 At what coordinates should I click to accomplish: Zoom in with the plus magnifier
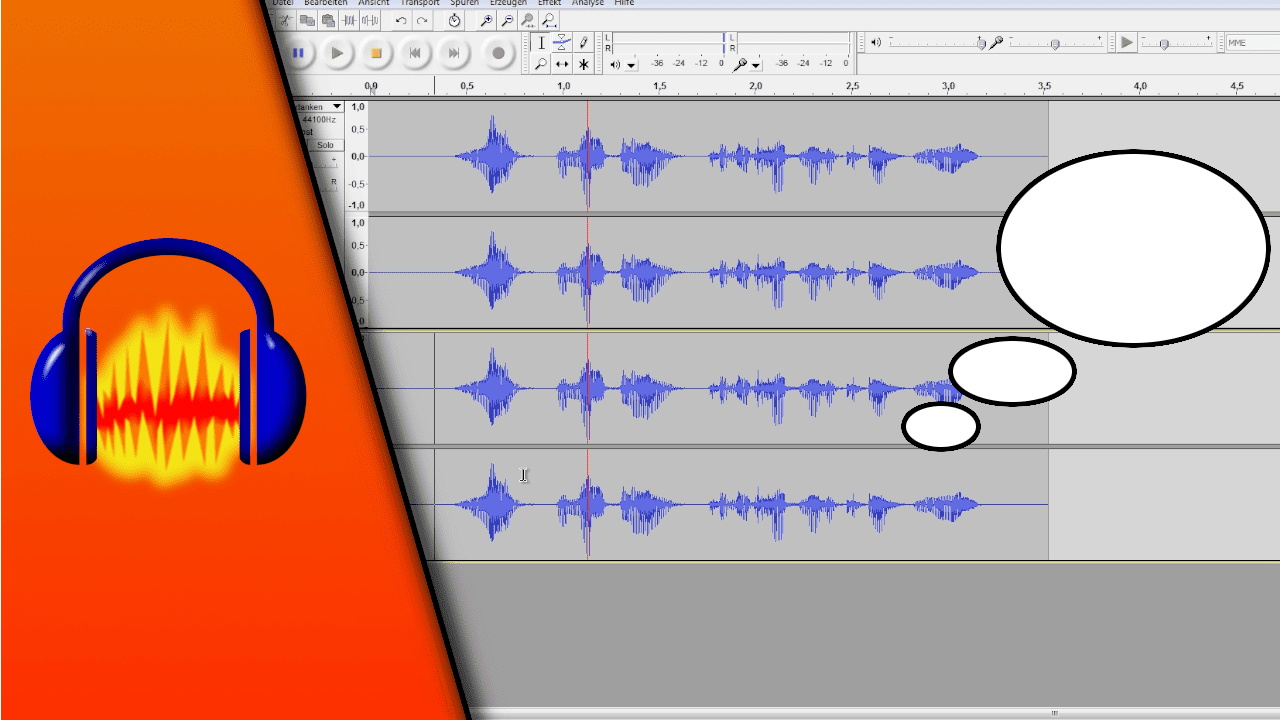point(486,20)
